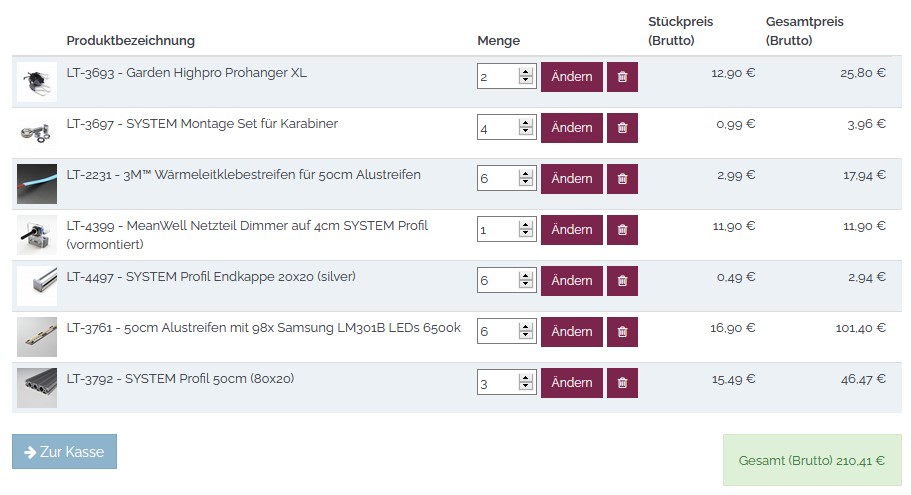This screenshot has height=495, width=911.
Task: Open LT-3761 50cm Alustreifen product link
Action: 263,328
